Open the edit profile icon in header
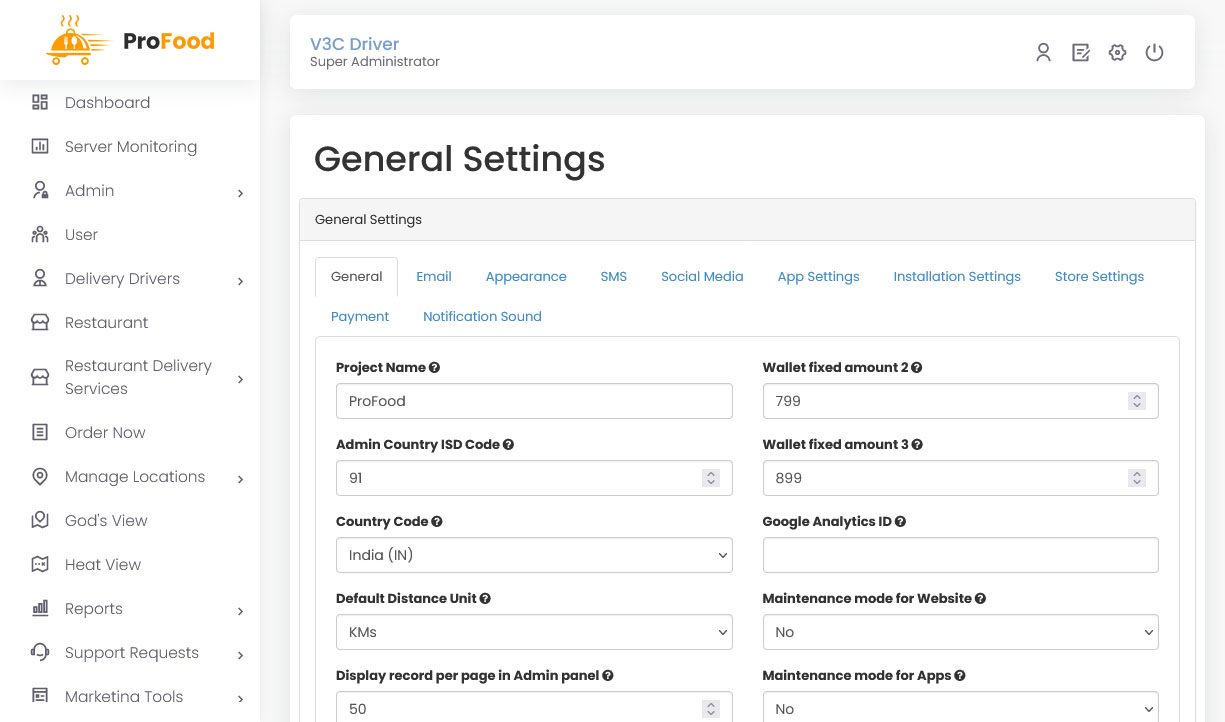Image resolution: width=1225 pixels, height=722 pixels. tap(1080, 53)
